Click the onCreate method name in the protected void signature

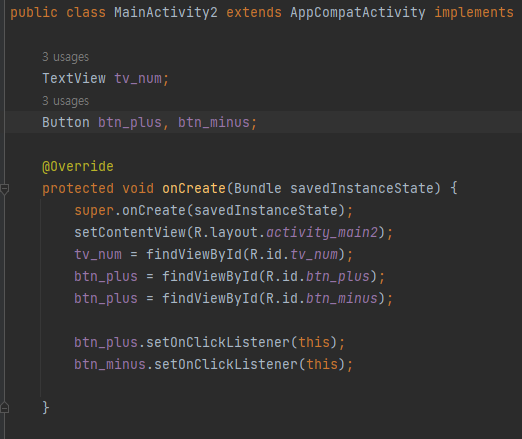coord(194,189)
